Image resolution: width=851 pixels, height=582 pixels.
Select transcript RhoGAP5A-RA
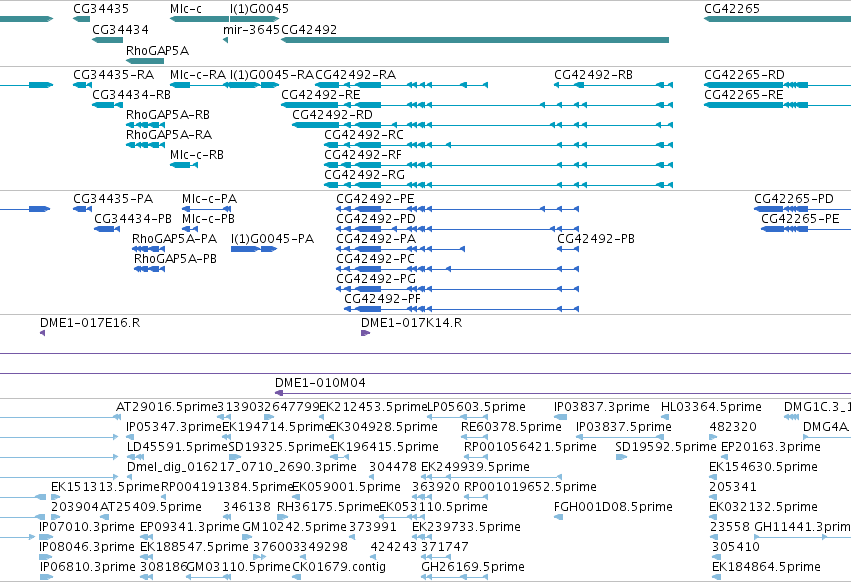coord(145,145)
